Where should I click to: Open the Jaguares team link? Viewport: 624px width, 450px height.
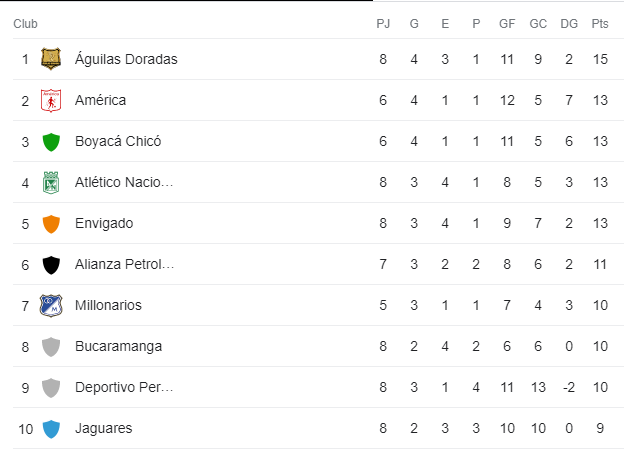click(103, 429)
